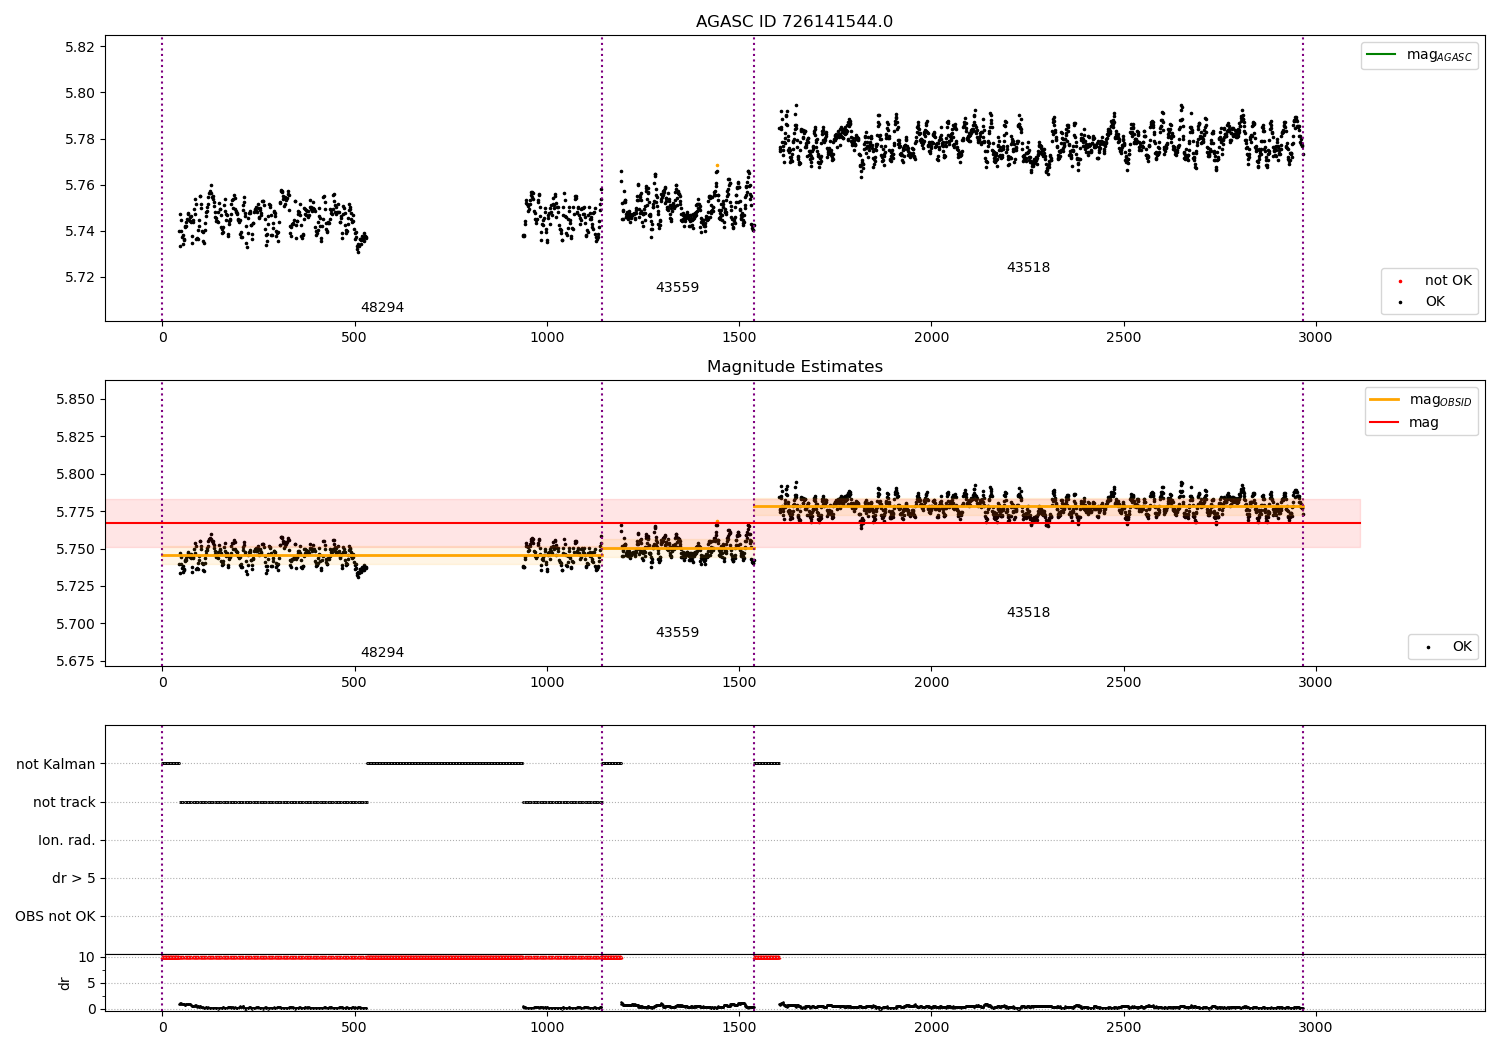Screen dimensions: 1500x1050
Task: Click label 43559 in the top plot
Action: click(x=677, y=288)
